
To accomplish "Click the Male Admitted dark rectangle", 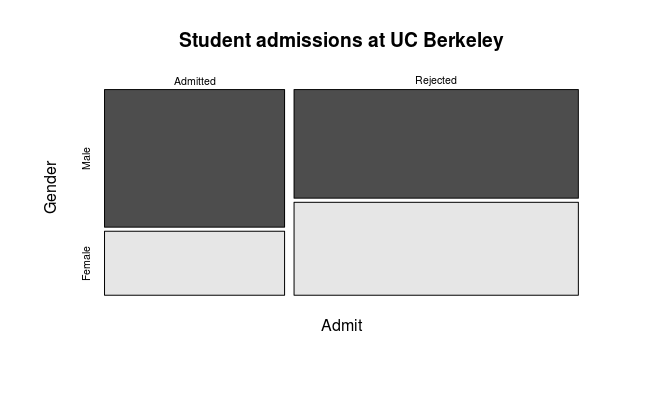I will click(195, 158).
